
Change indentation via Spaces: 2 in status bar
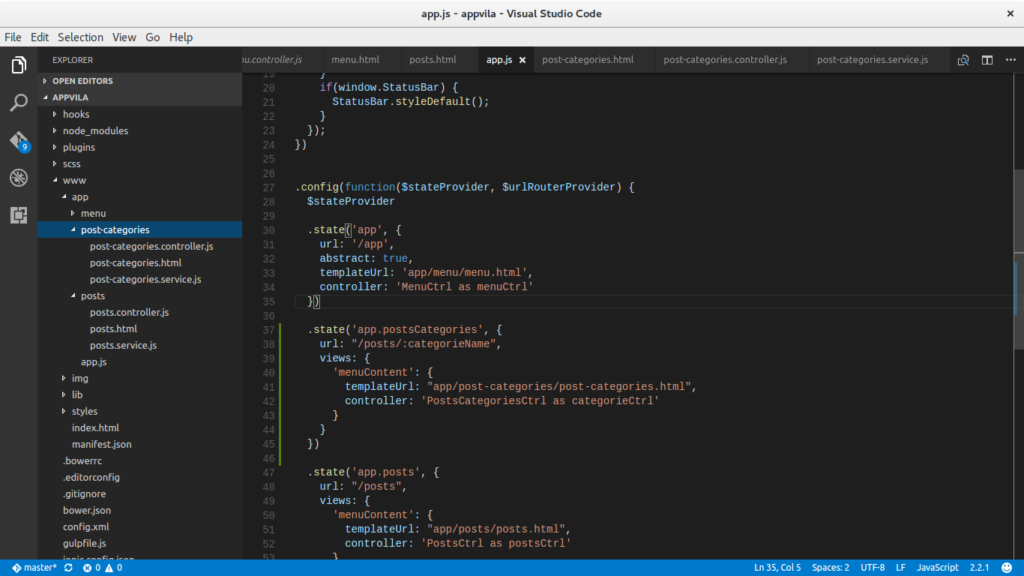[831, 566]
